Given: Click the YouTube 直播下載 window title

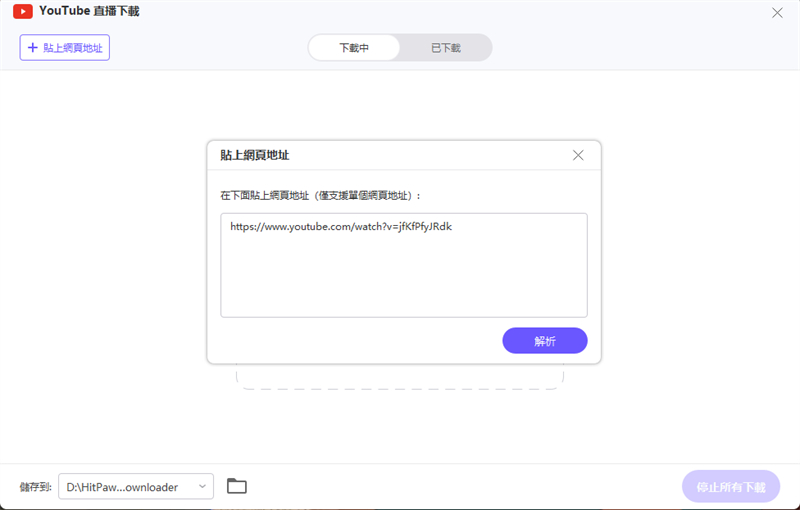Looking at the screenshot, I should 89,11.
